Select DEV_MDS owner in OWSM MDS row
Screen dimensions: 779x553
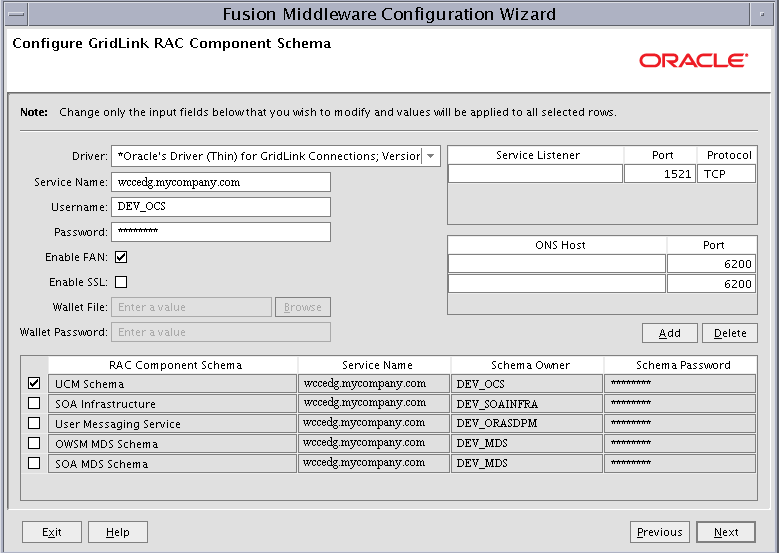[x=527, y=443]
